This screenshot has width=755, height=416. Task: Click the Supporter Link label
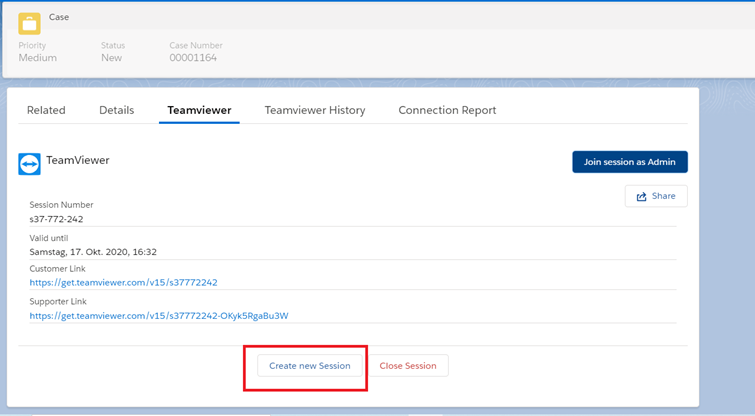coord(58,301)
